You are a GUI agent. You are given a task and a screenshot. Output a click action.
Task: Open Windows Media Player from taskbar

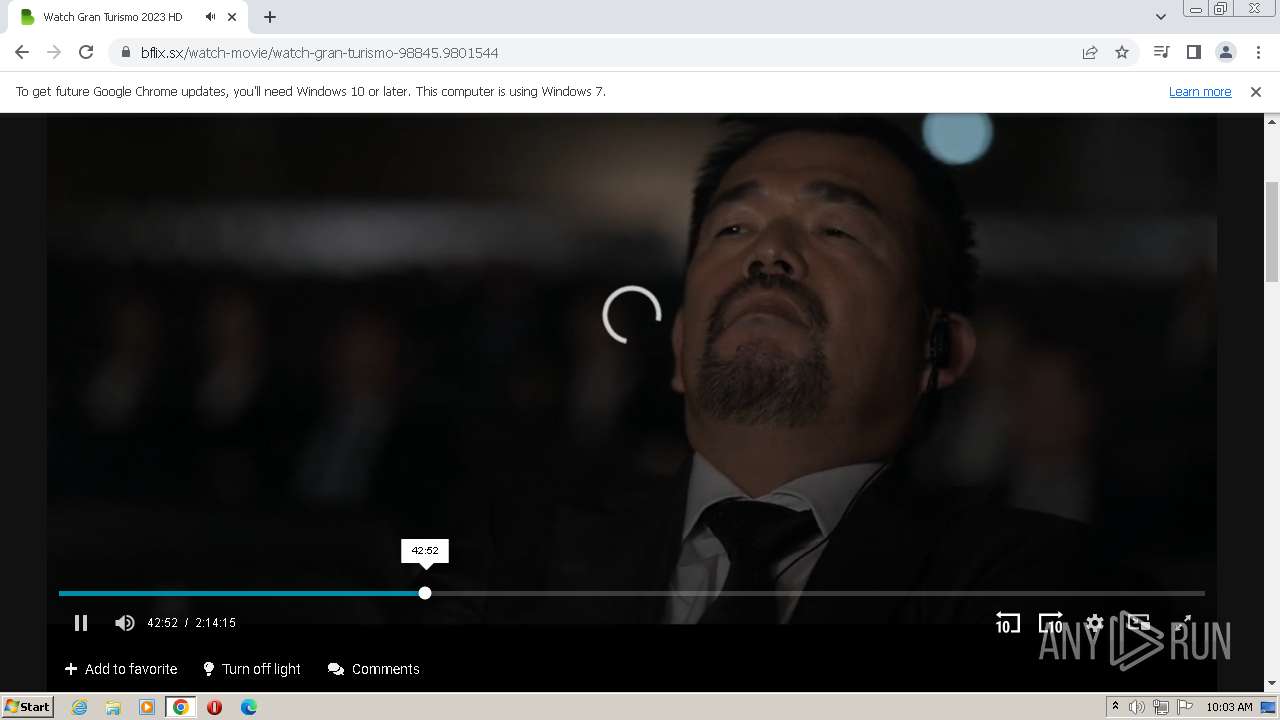tap(147, 707)
